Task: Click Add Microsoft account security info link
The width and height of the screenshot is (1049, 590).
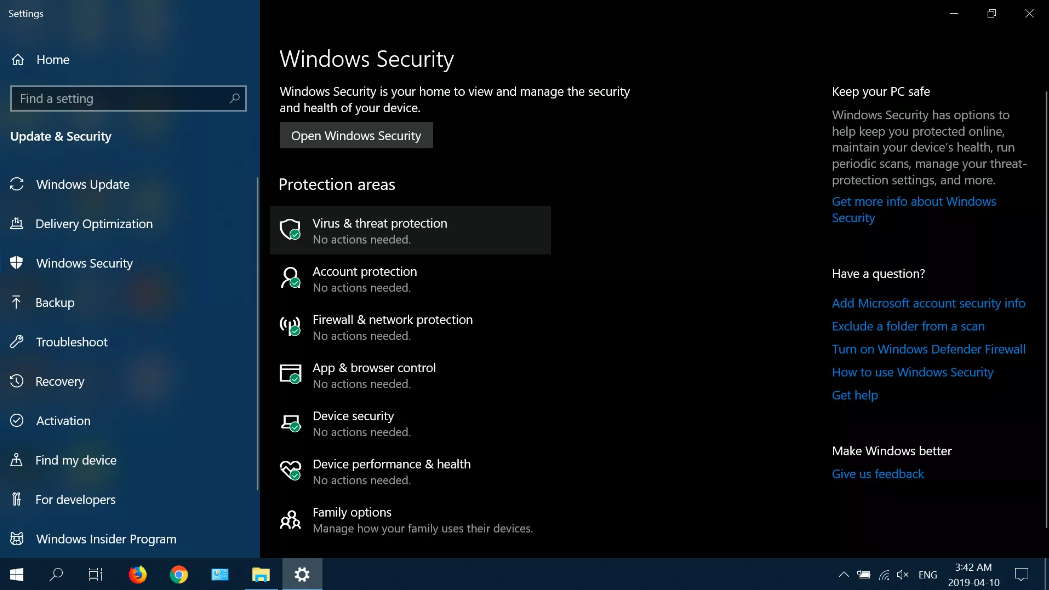Action: [929, 303]
